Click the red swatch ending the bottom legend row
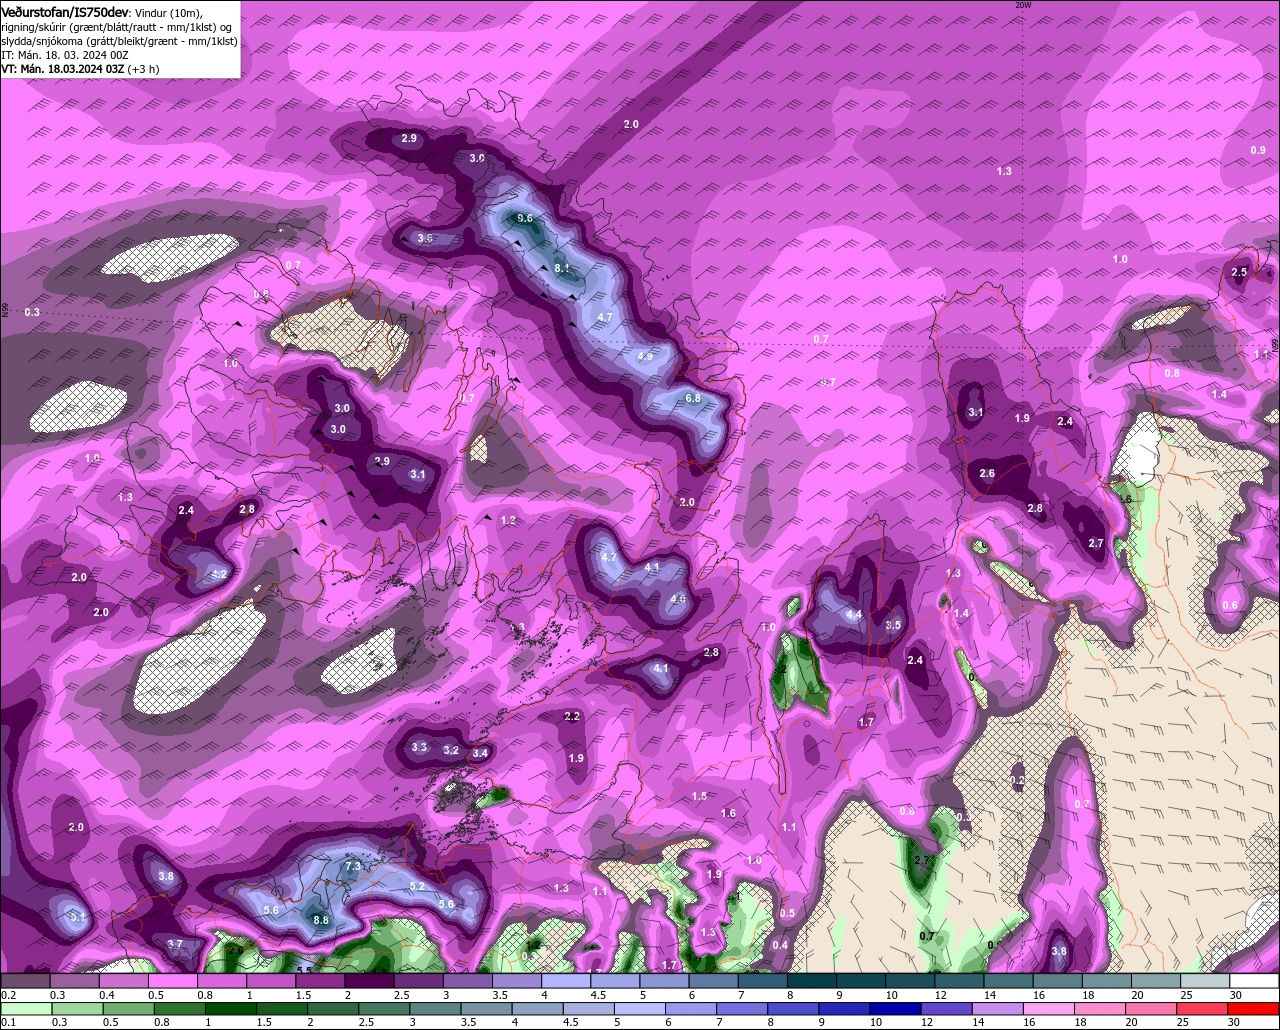This screenshot has height=1030, width=1280. coord(1255,1008)
